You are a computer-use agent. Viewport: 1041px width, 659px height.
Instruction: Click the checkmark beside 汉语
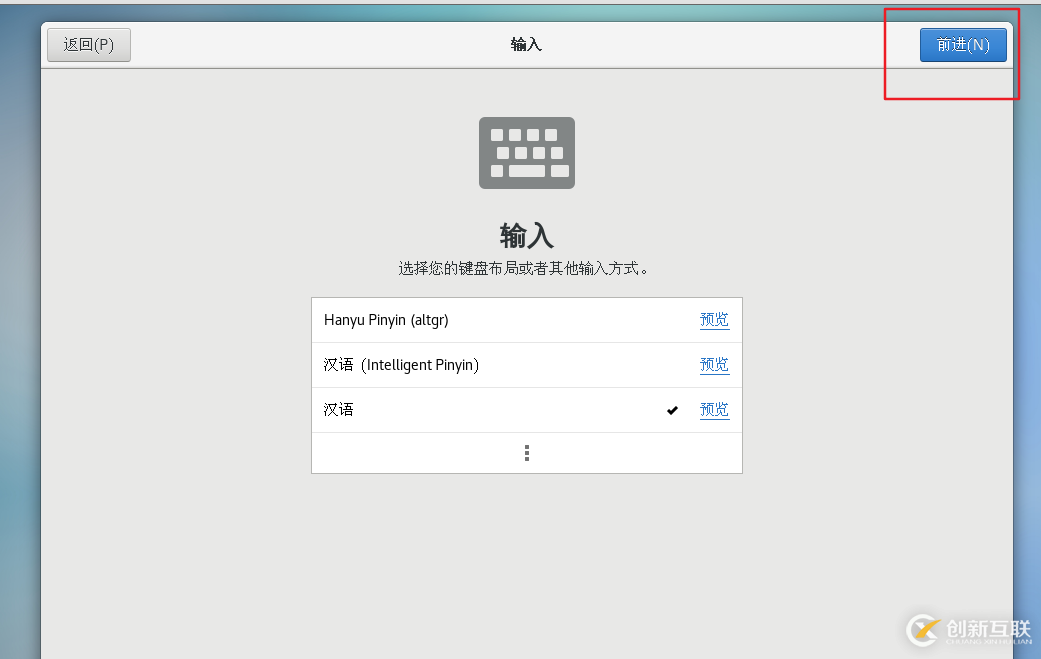[x=672, y=409]
